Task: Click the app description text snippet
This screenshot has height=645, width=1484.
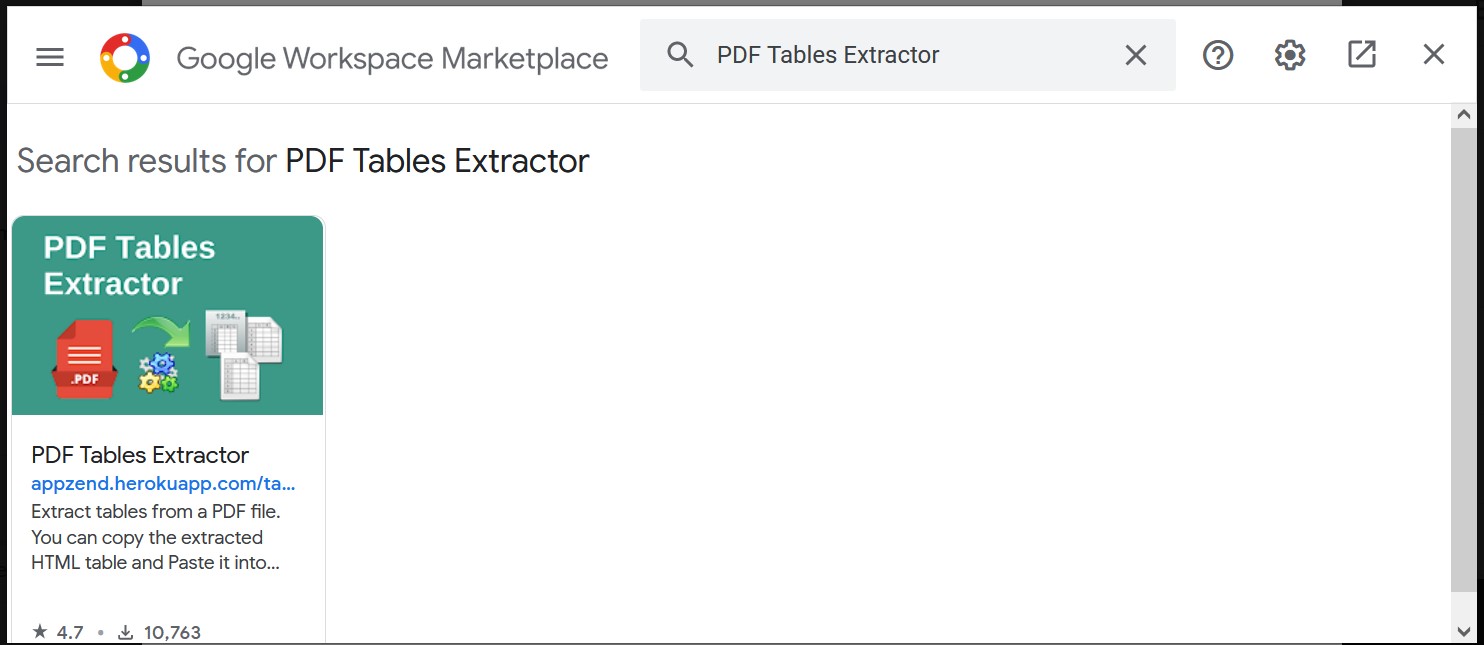Action: point(155,537)
